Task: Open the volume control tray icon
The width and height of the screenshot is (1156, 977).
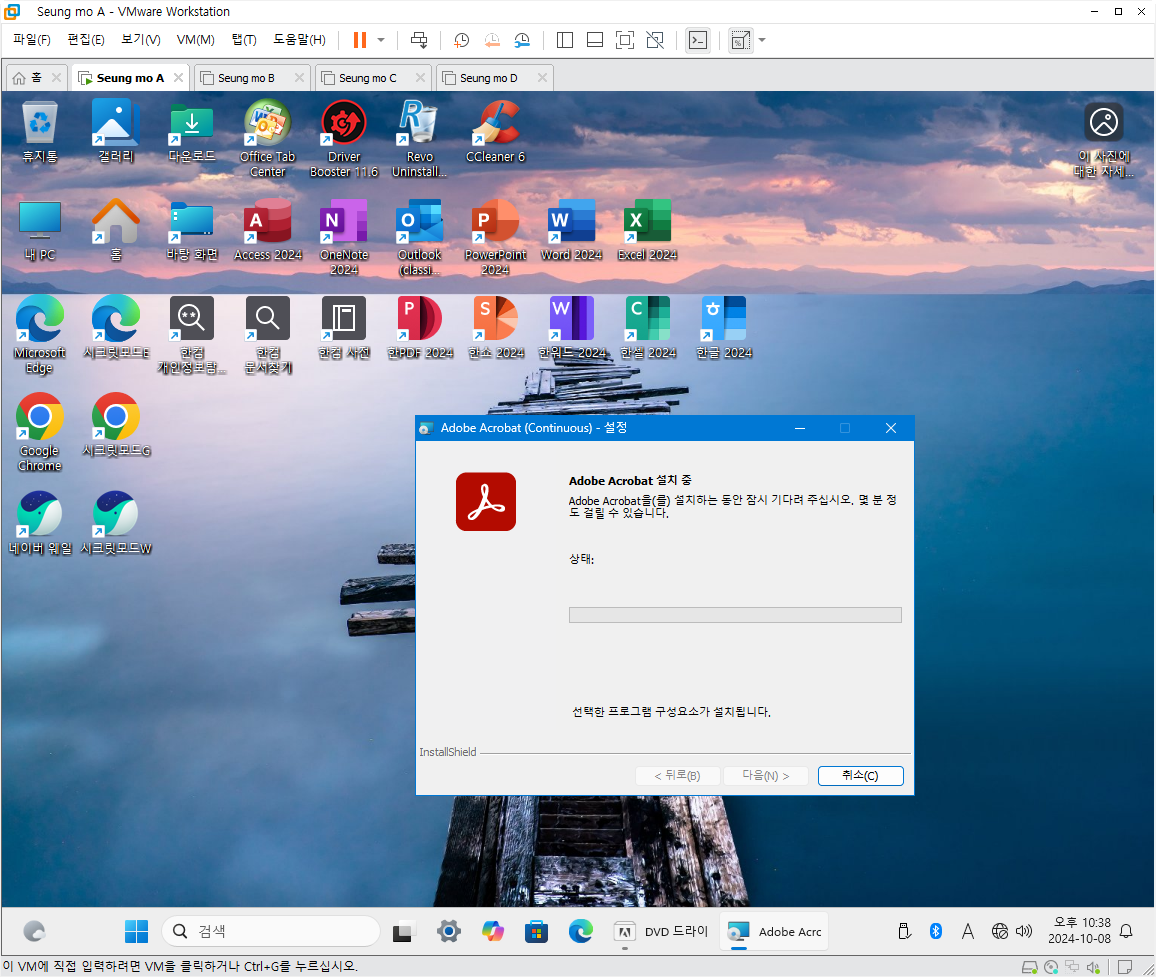Action: pyautogui.click(x=1024, y=931)
